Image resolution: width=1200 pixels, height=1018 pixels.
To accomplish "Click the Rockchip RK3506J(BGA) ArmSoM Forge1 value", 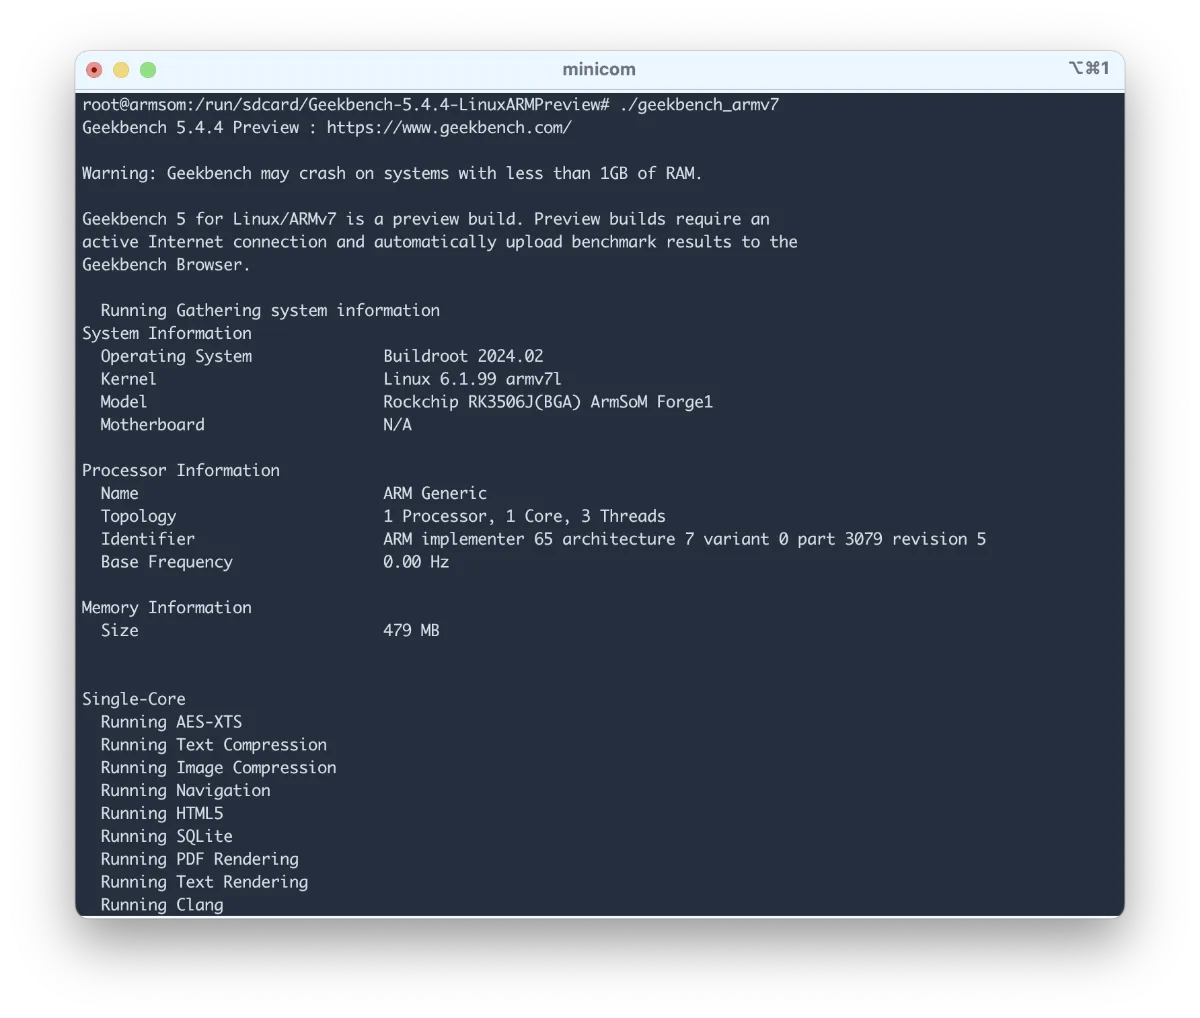I will click(548, 402).
